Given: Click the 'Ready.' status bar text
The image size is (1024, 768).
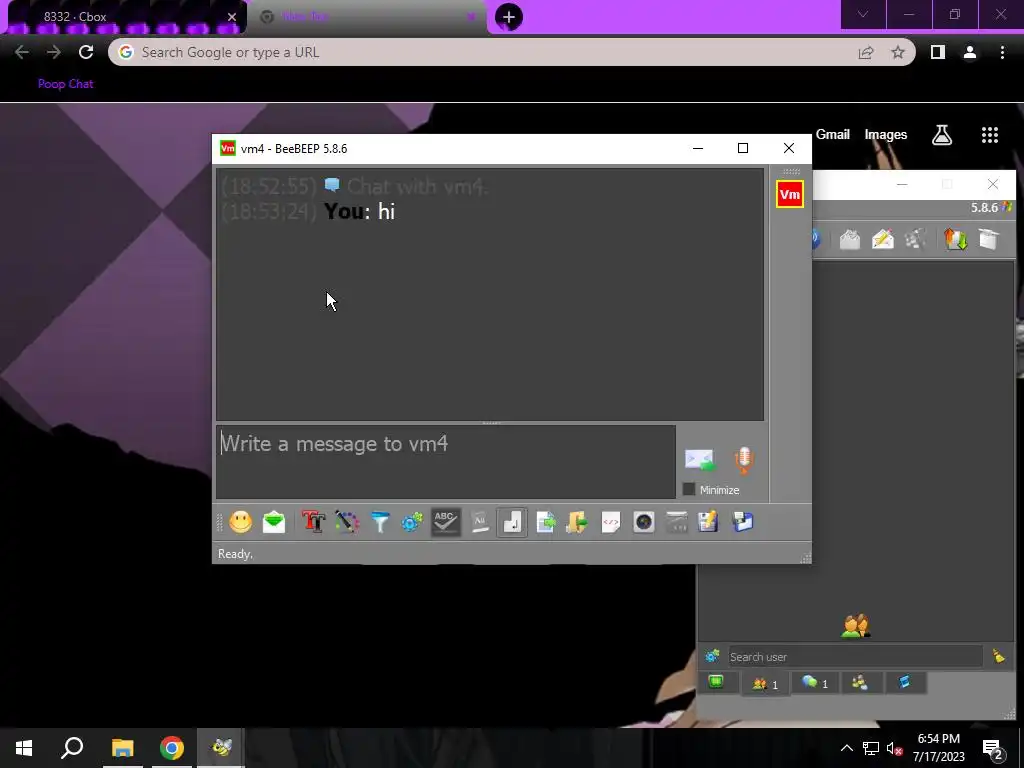Looking at the screenshot, I should click(x=235, y=554).
